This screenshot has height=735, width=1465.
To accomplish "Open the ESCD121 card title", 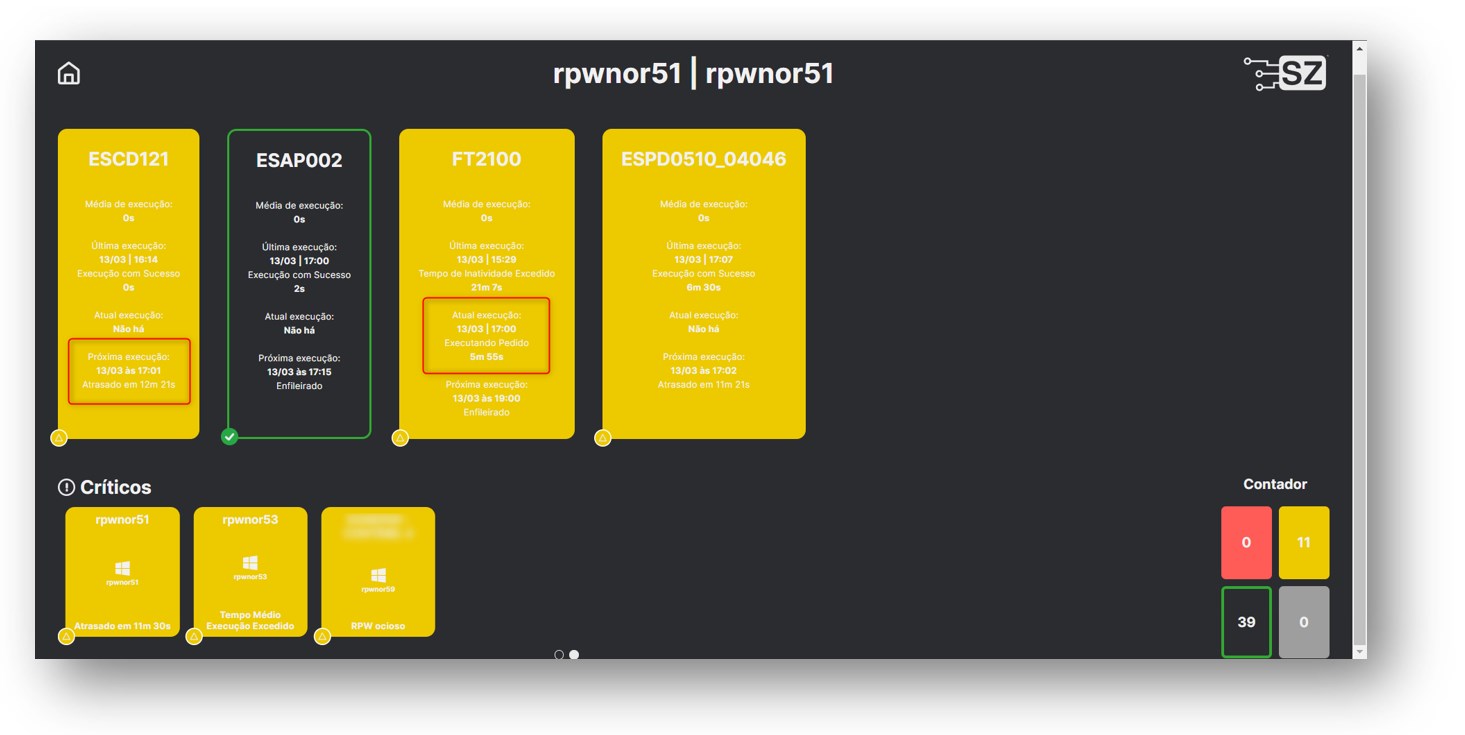I will 128,159.
